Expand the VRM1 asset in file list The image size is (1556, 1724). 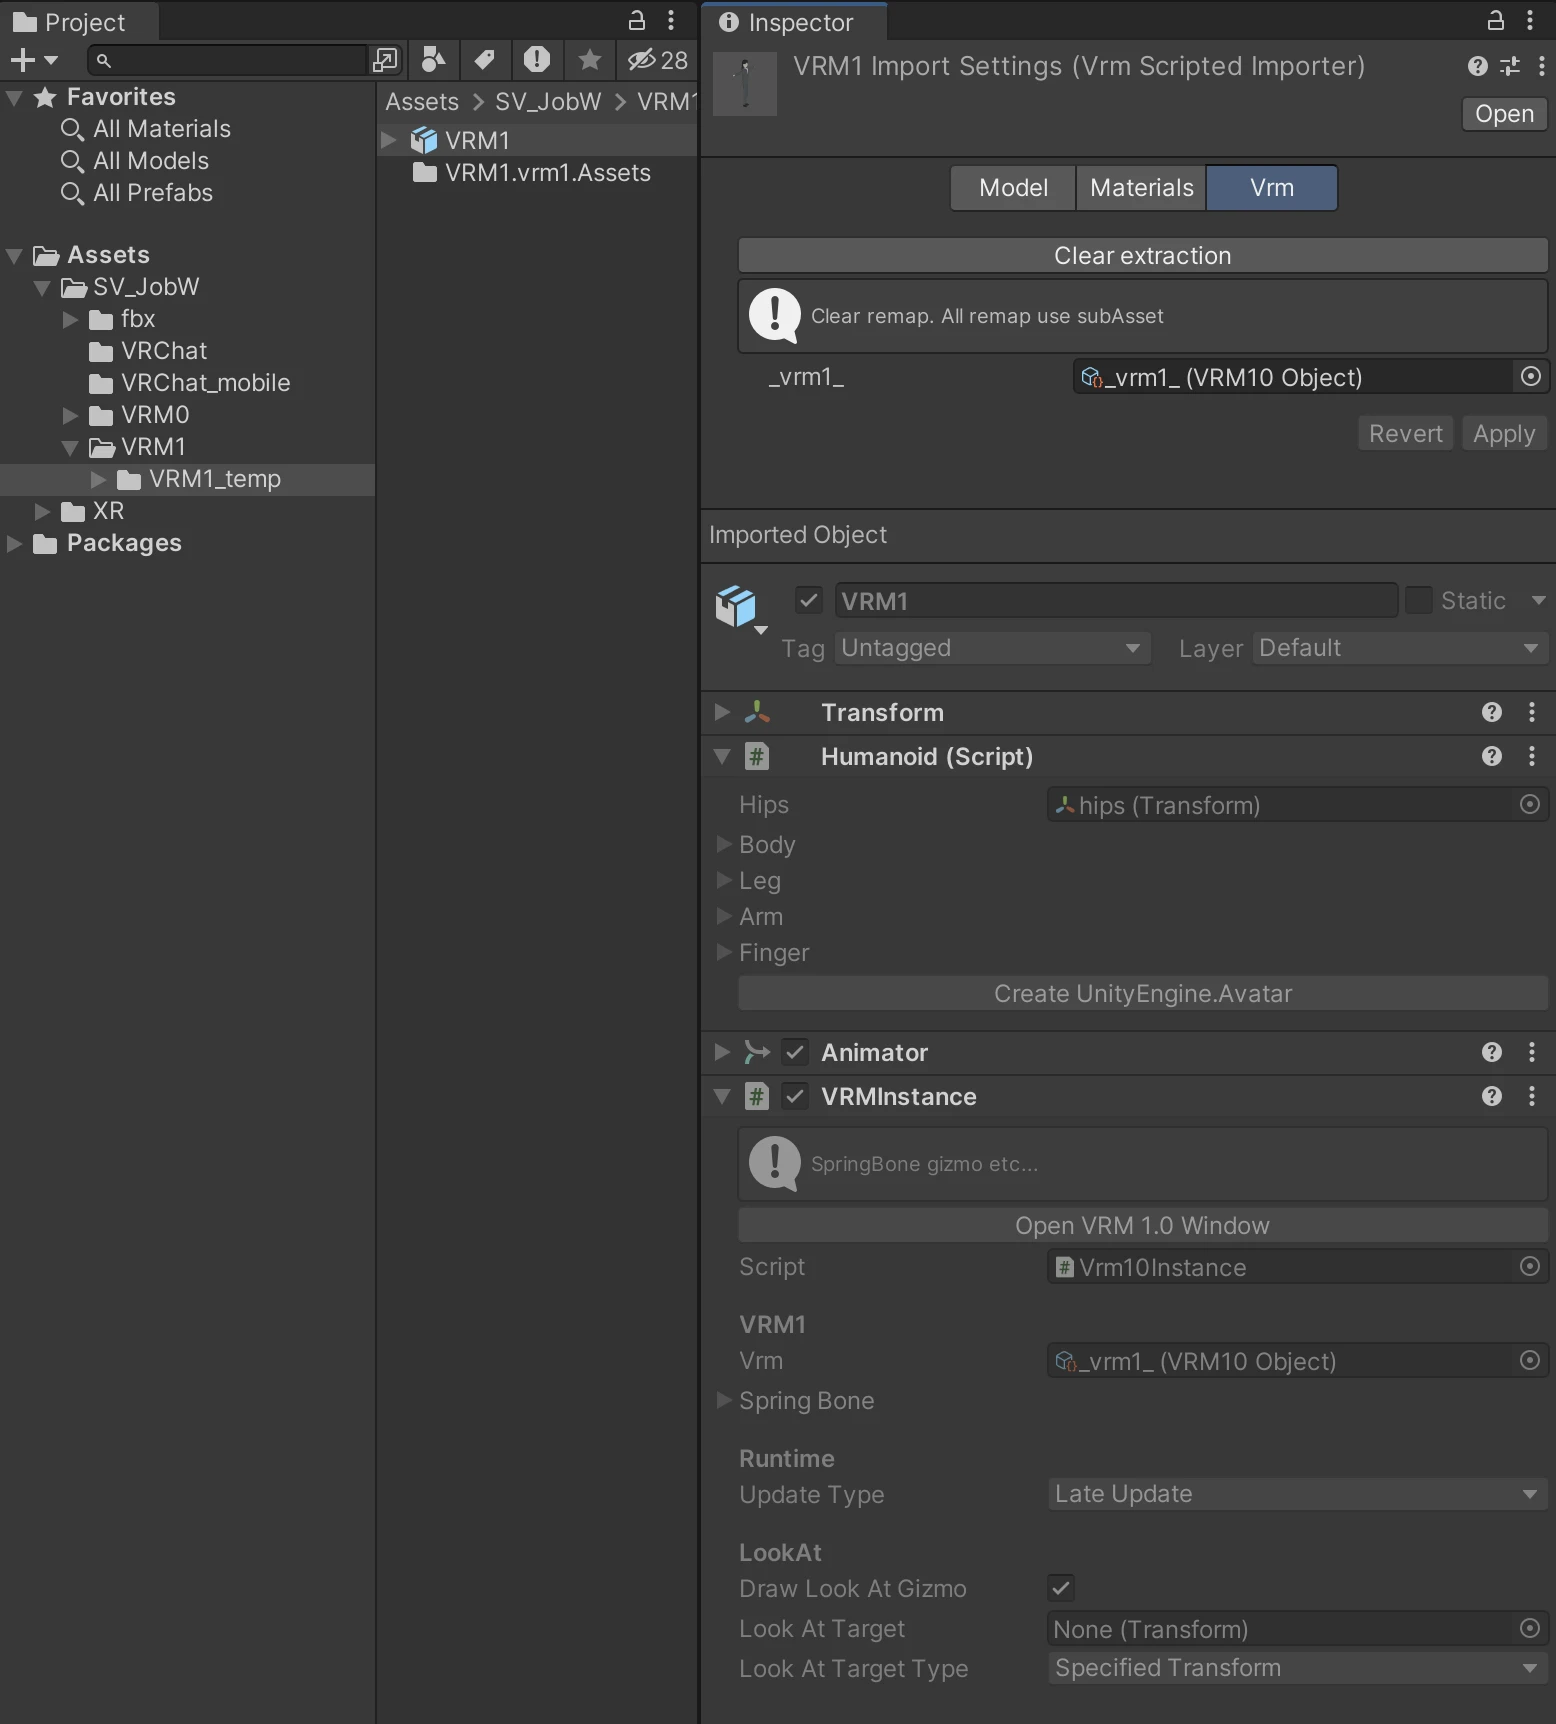coord(389,140)
